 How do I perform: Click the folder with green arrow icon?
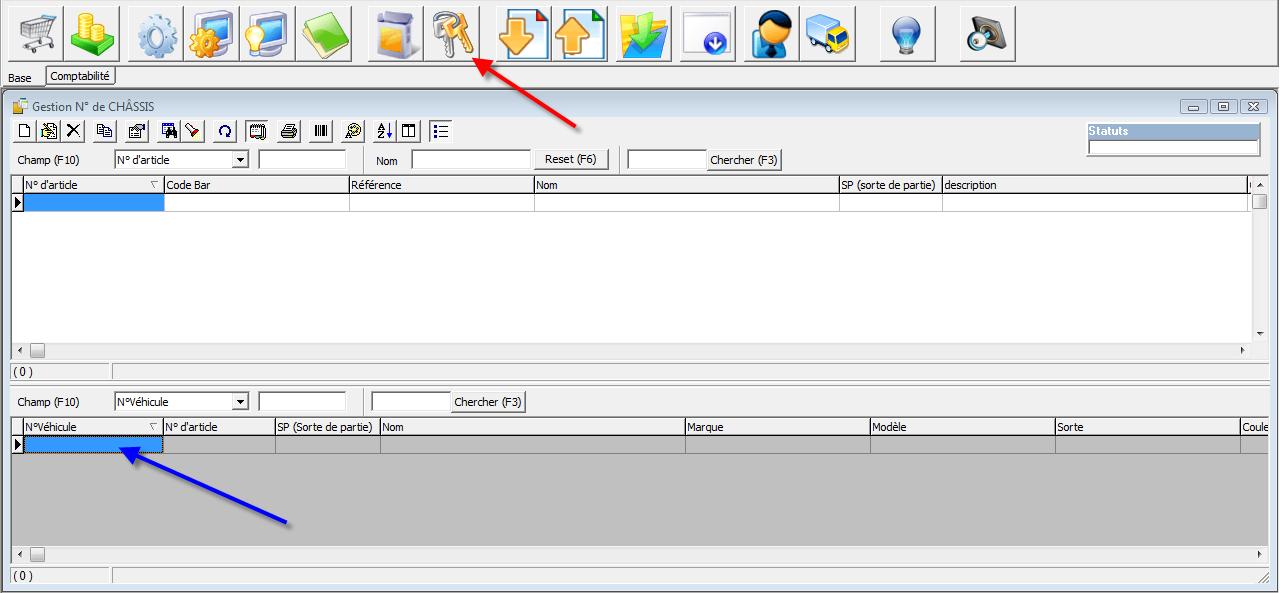coord(643,34)
